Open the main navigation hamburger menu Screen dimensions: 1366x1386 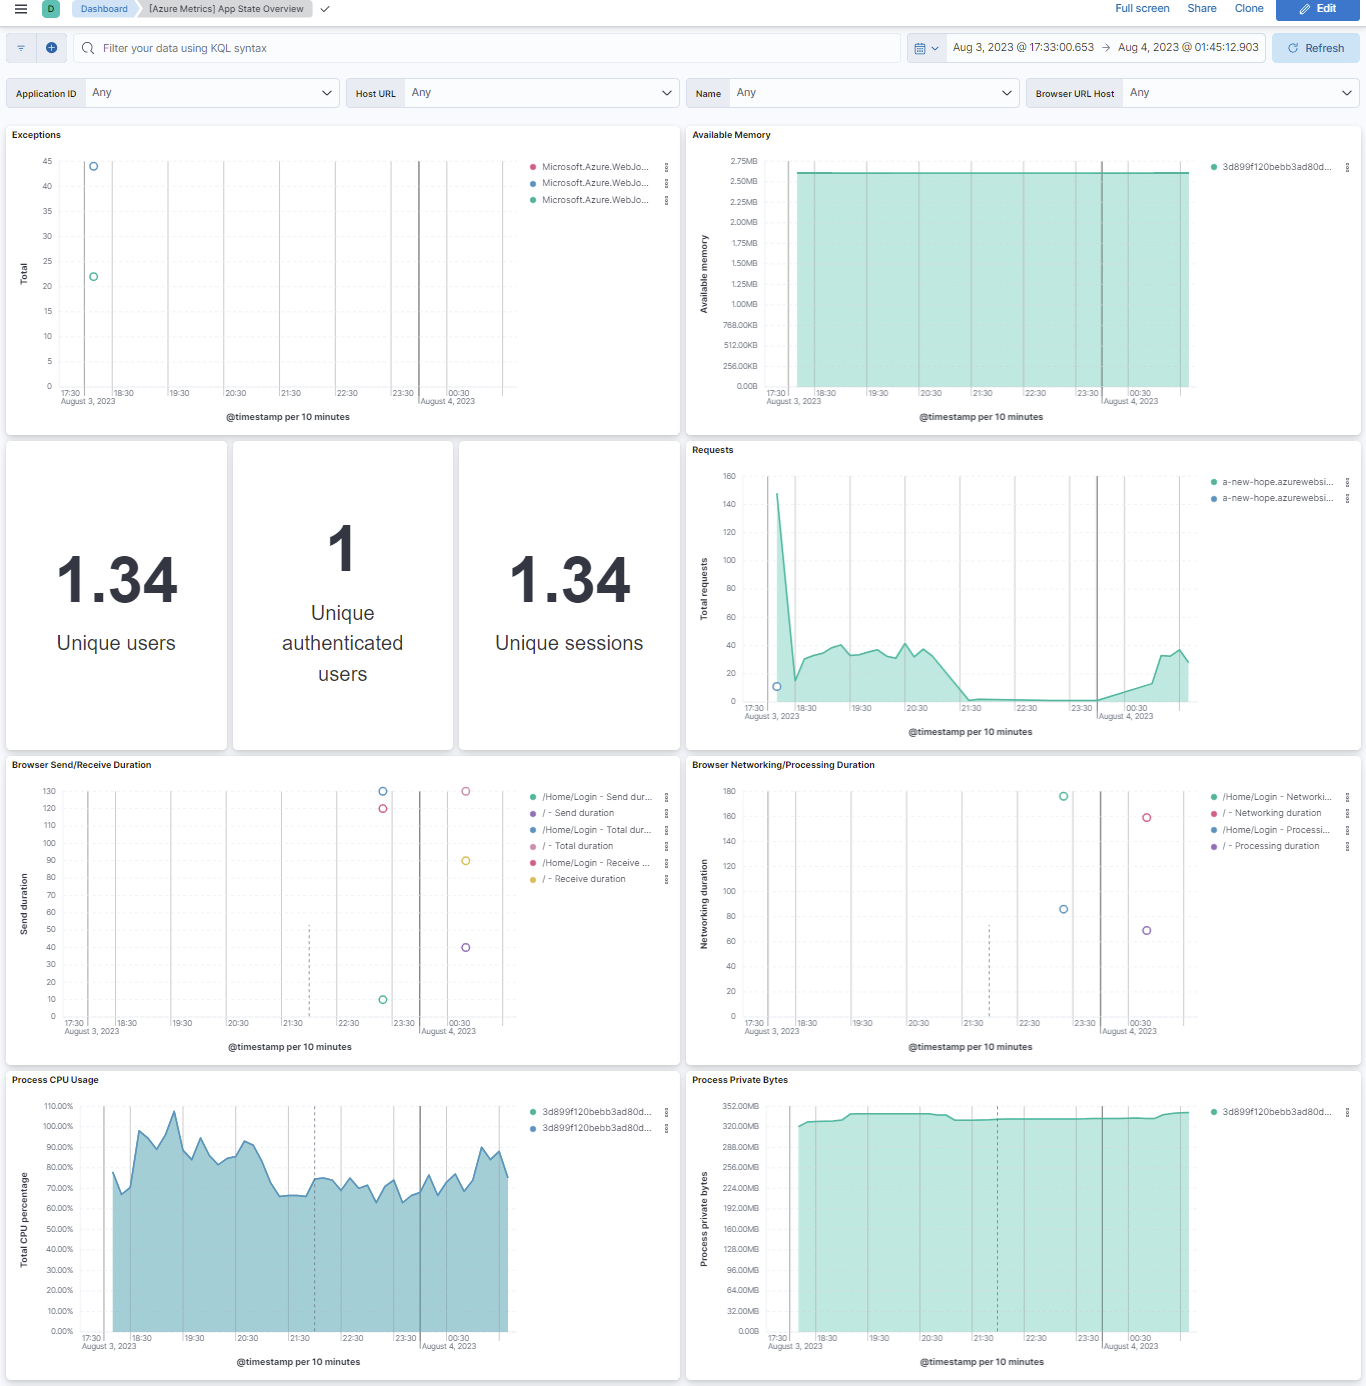[x=21, y=9]
